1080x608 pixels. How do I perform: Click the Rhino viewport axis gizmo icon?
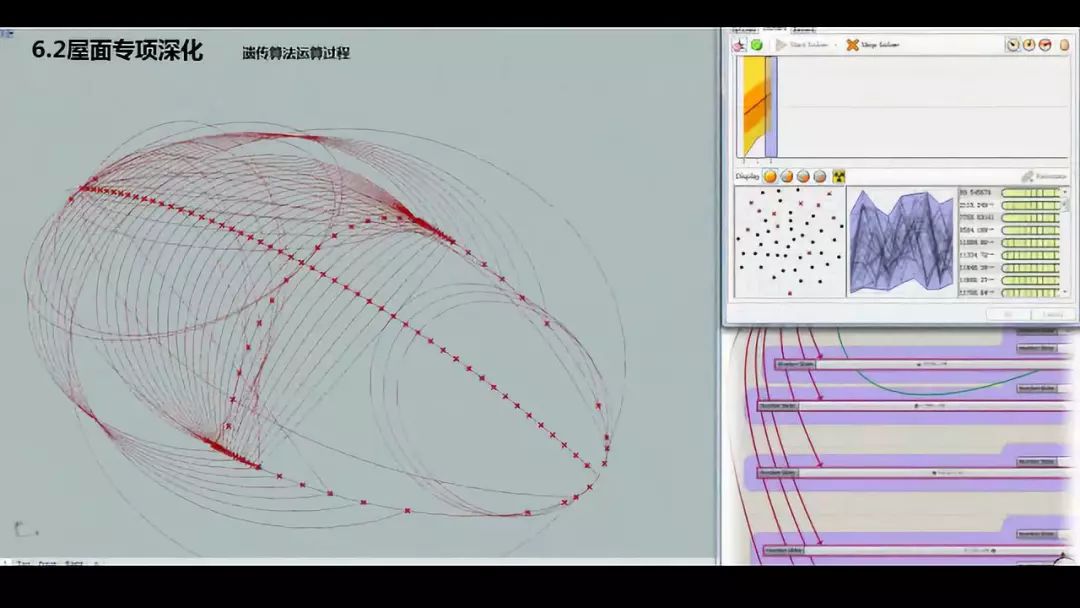coord(25,530)
